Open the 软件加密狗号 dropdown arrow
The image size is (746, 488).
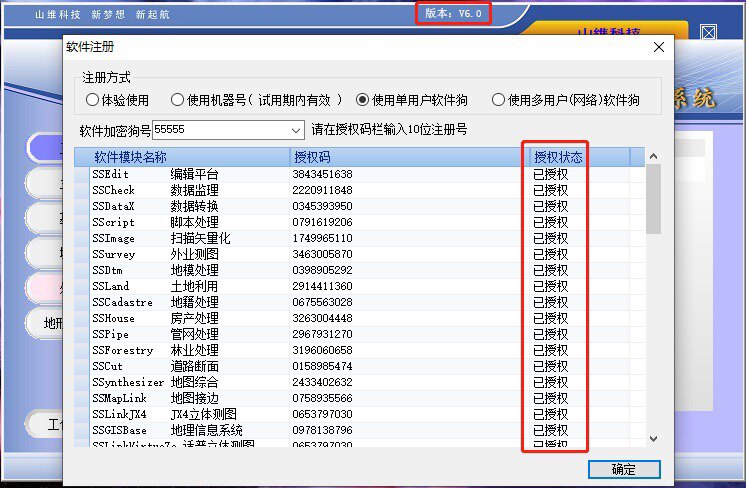[295, 130]
